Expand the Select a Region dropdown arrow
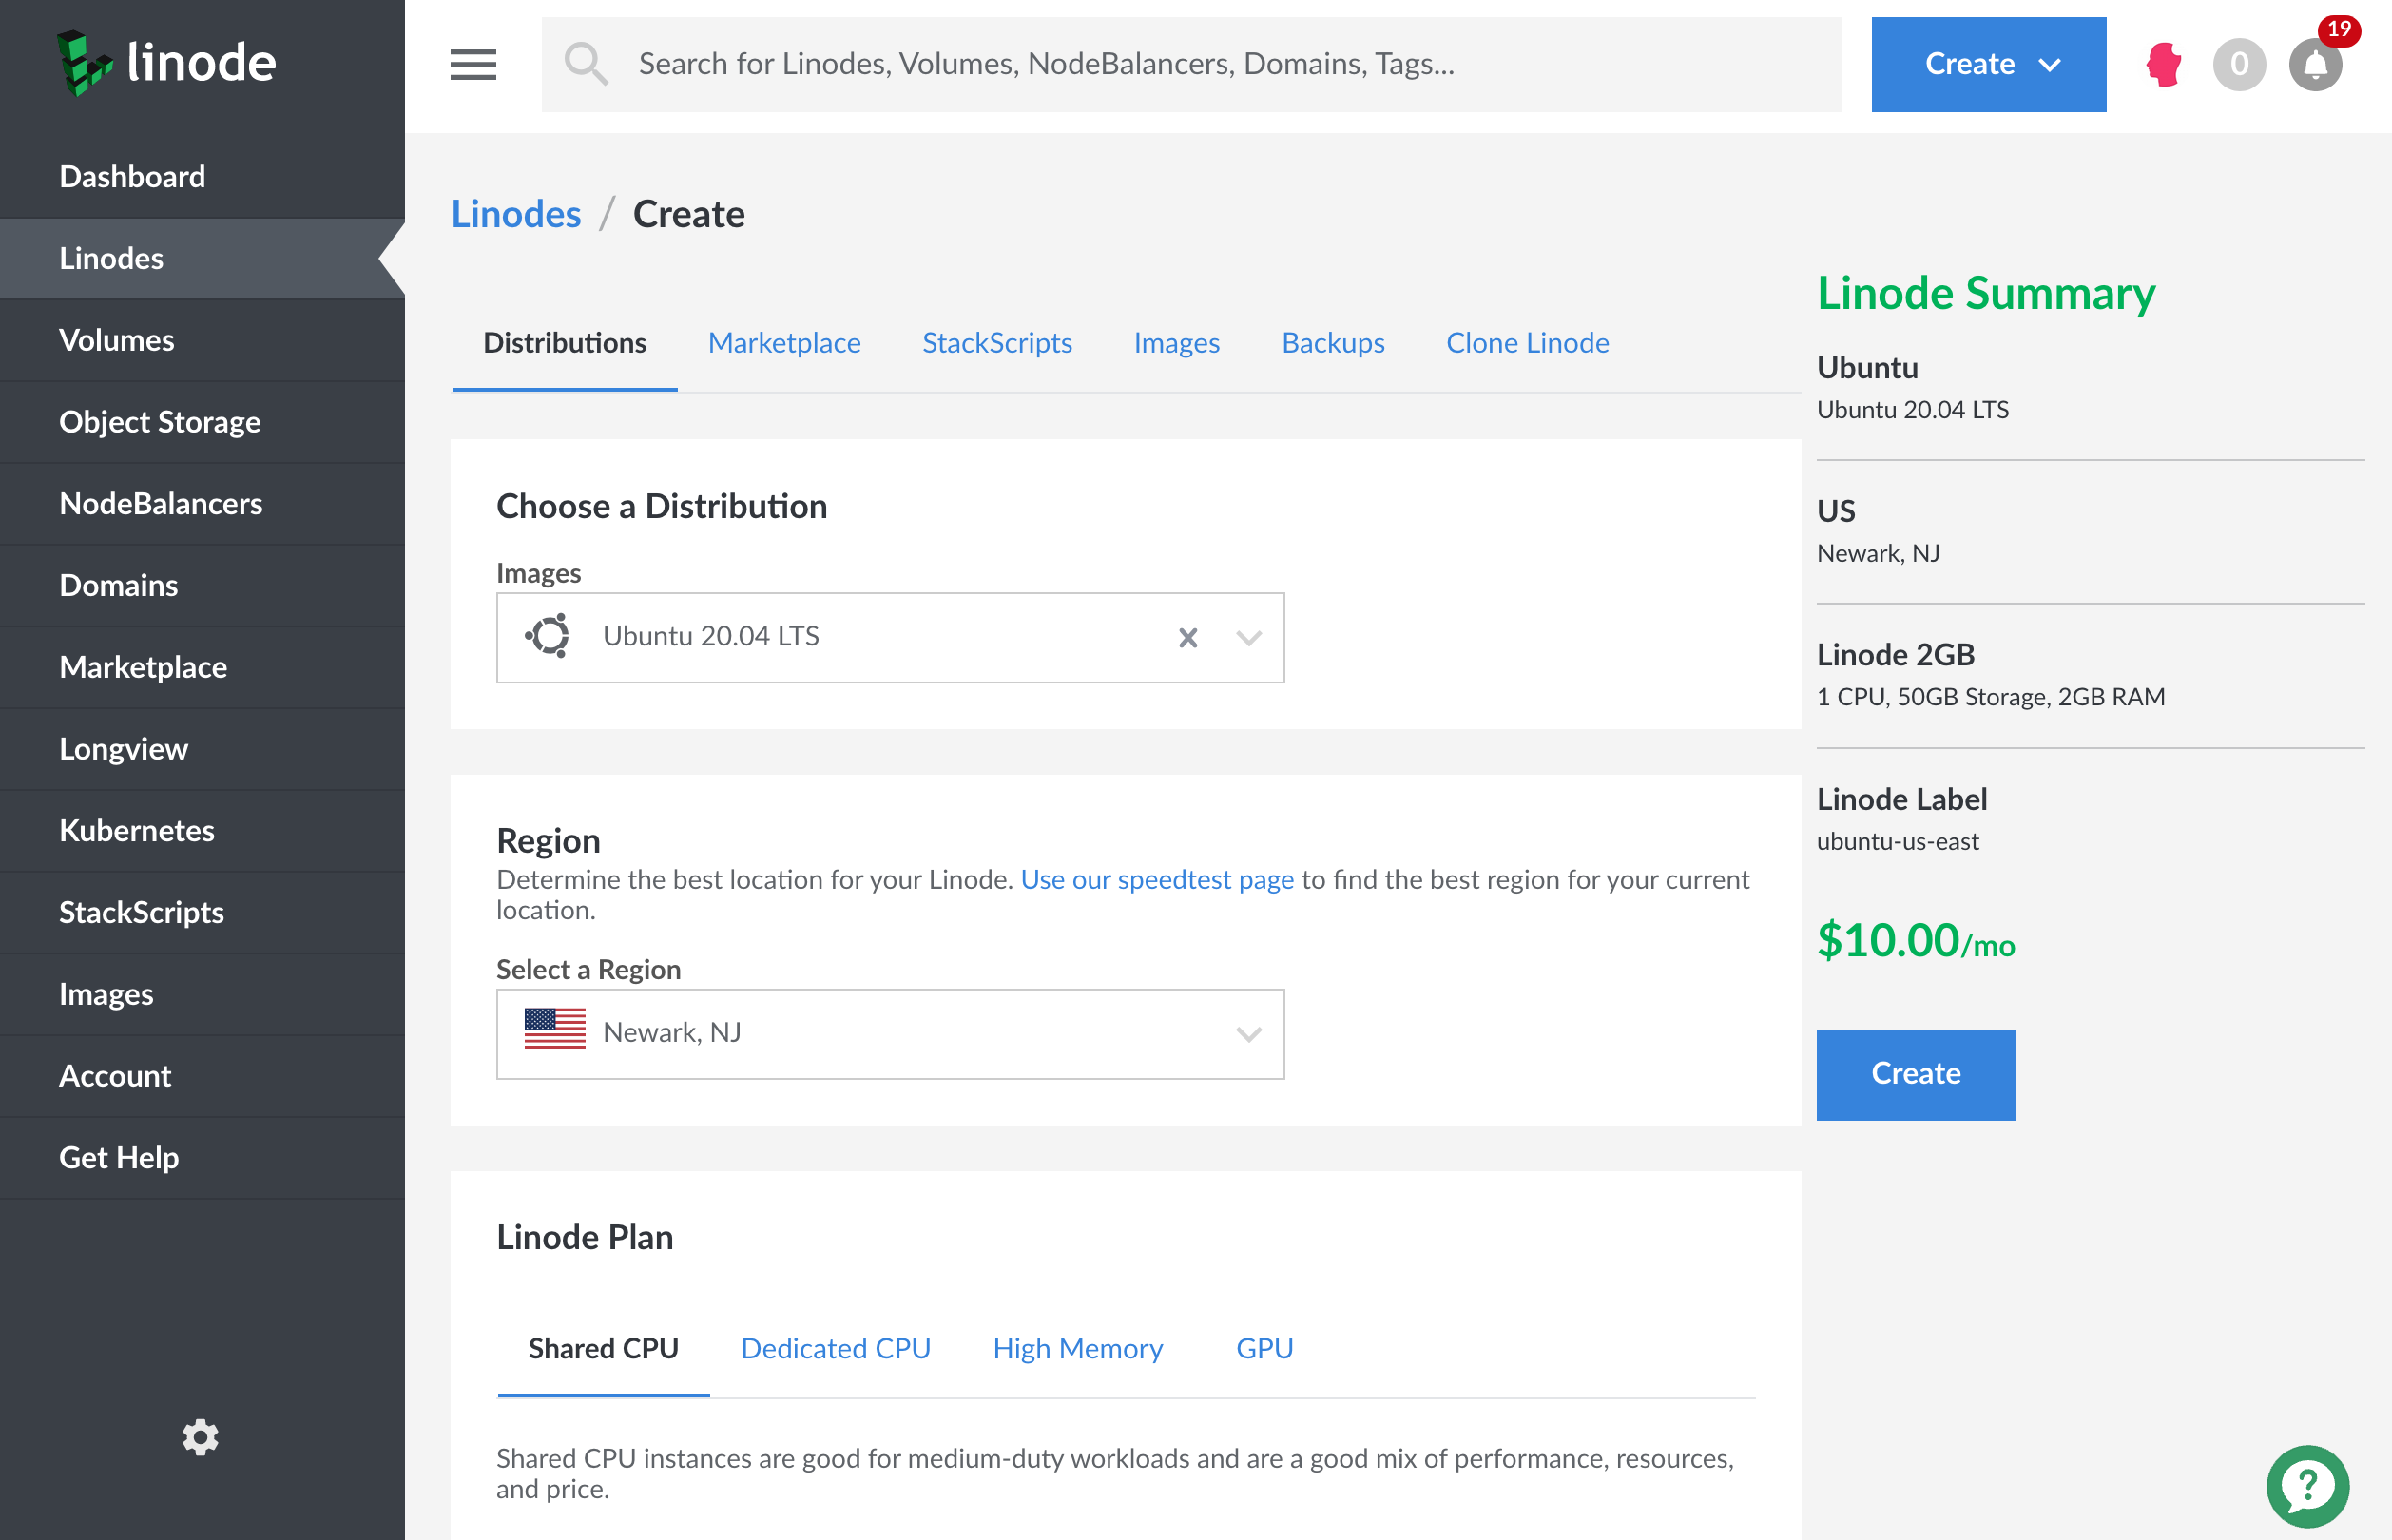This screenshot has height=1540, width=2392. pos(1249,1034)
